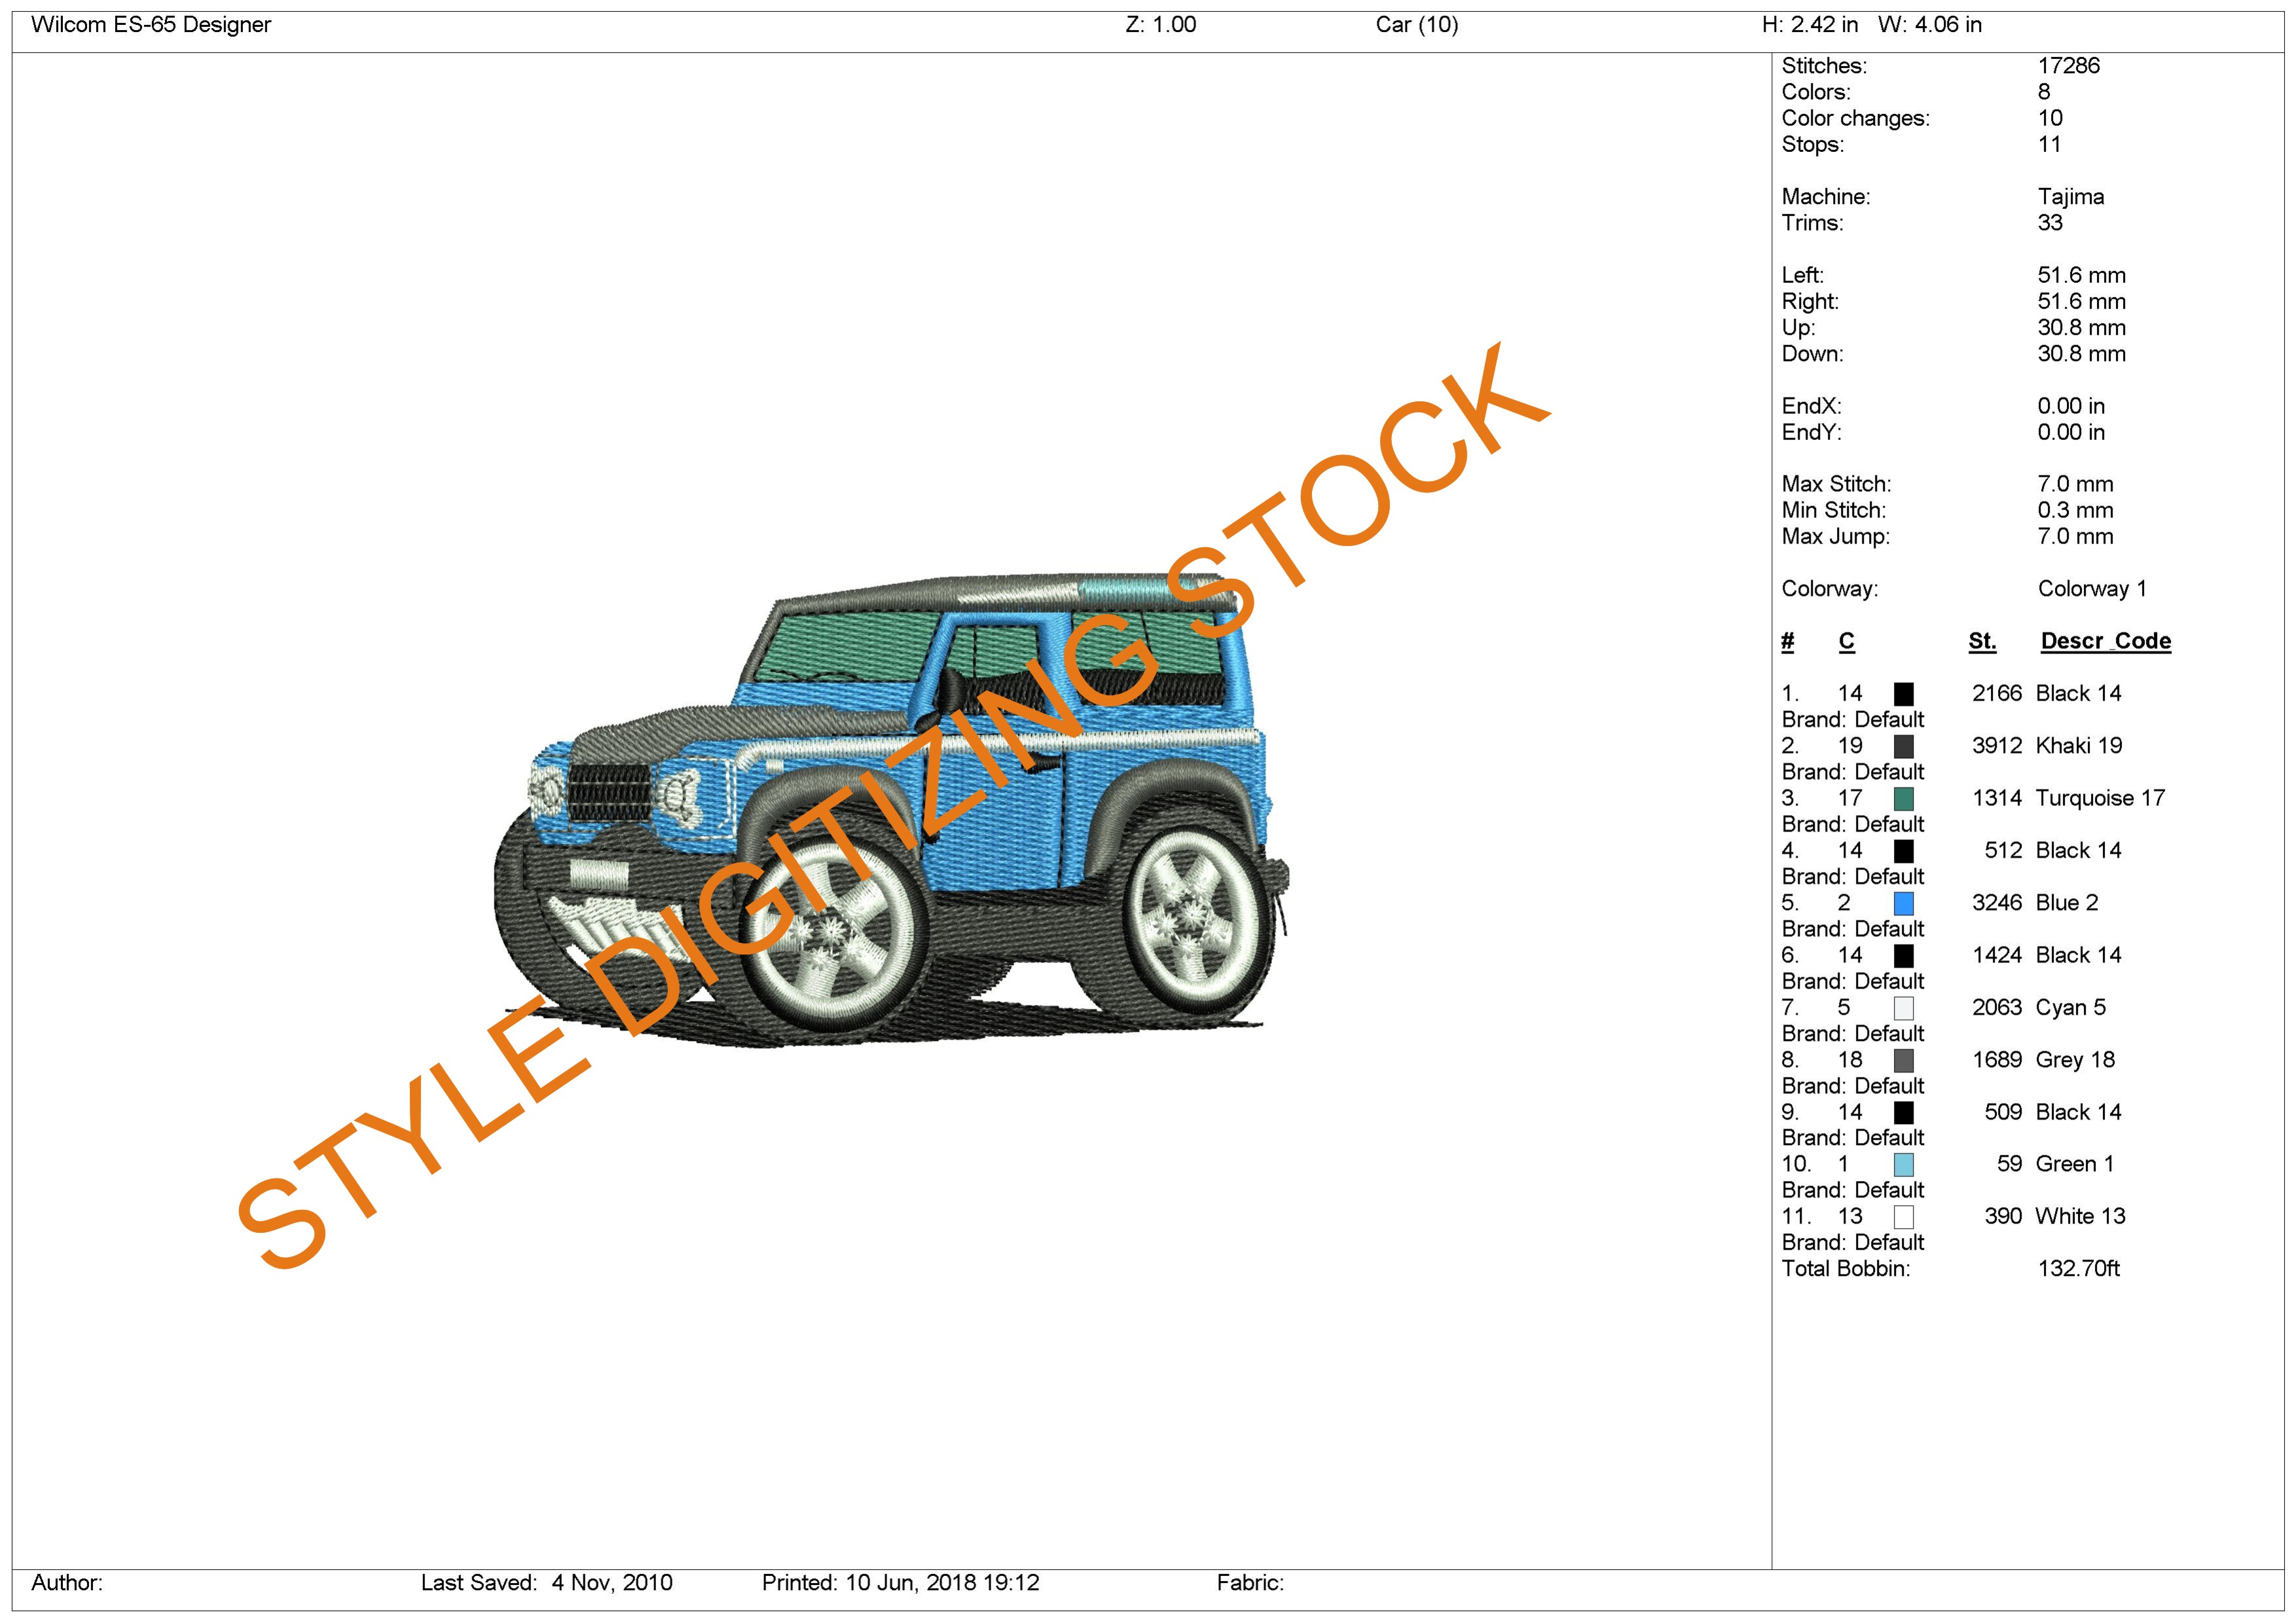The image size is (2296, 1623).
Task: Click the White 13 color swatch
Action: point(1903,1217)
